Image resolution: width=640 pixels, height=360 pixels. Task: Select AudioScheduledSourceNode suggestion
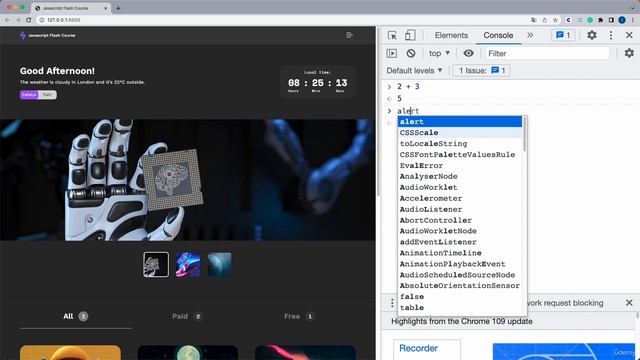[x=460, y=275]
